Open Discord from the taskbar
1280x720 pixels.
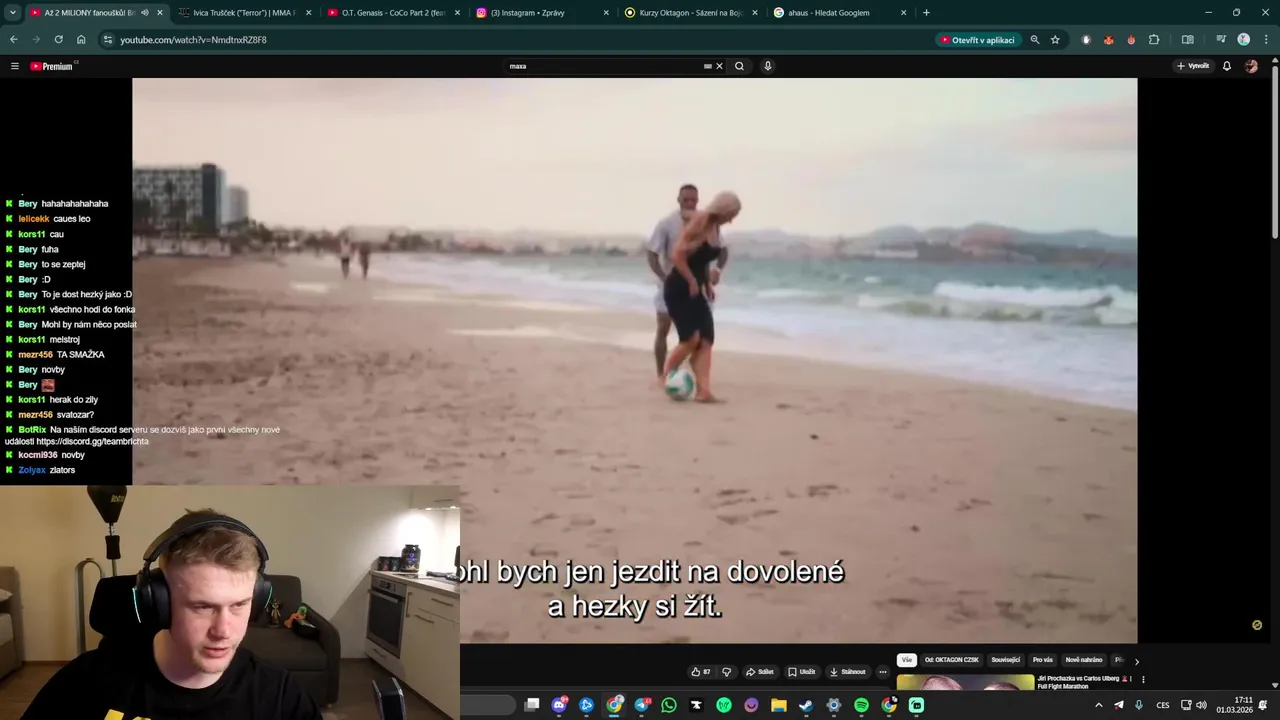pyautogui.click(x=559, y=705)
